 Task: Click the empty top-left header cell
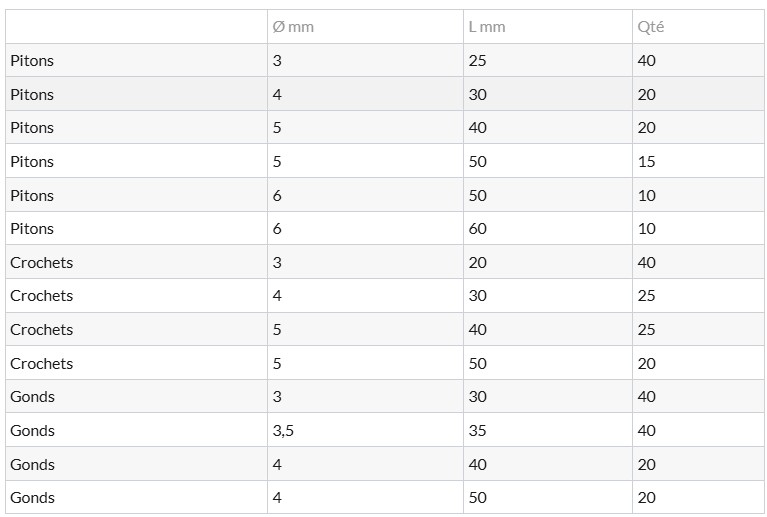[x=136, y=27]
